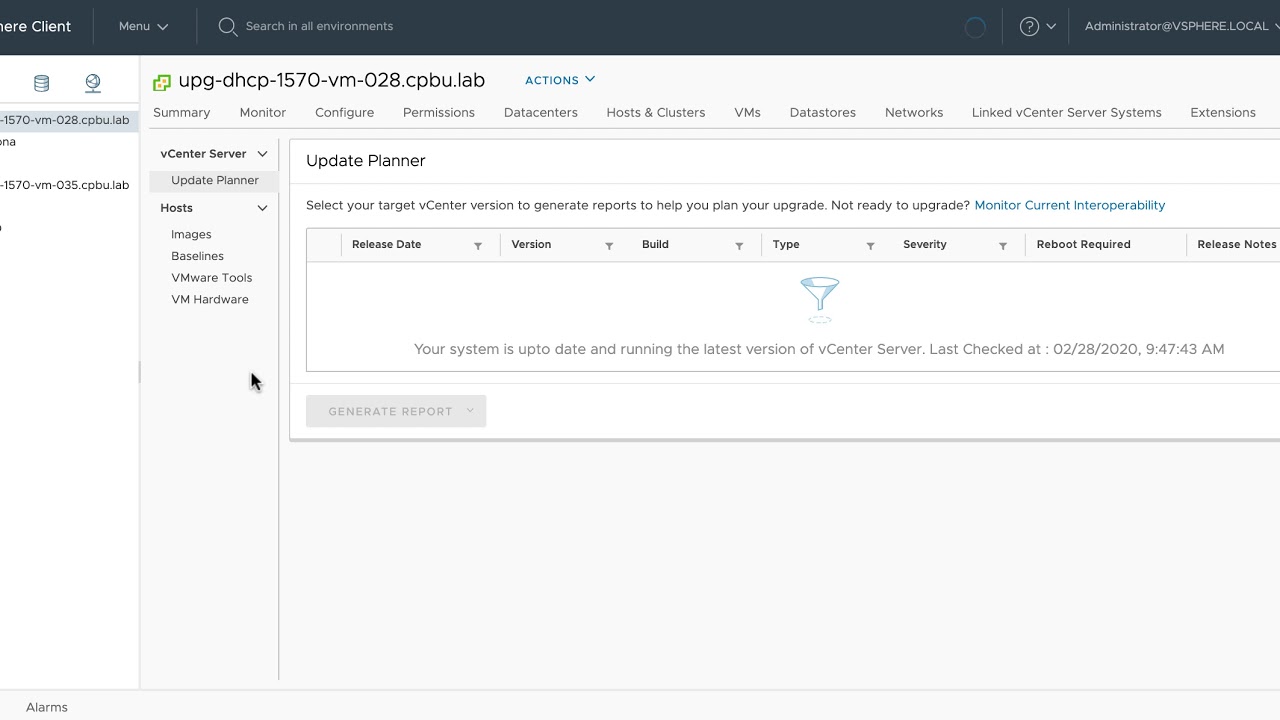Click the Release Notes column header
Image resolution: width=1280 pixels, height=720 pixels.
click(1237, 244)
